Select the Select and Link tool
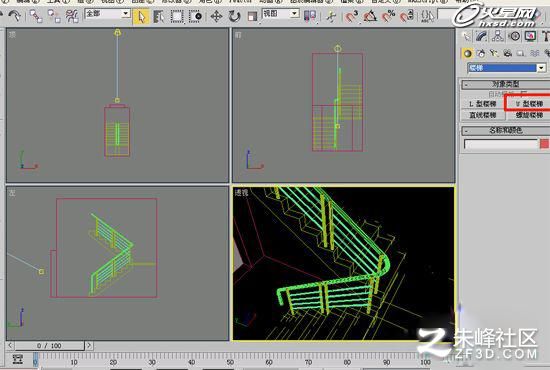This screenshot has height=370, width=550. click(x=36, y=16)
